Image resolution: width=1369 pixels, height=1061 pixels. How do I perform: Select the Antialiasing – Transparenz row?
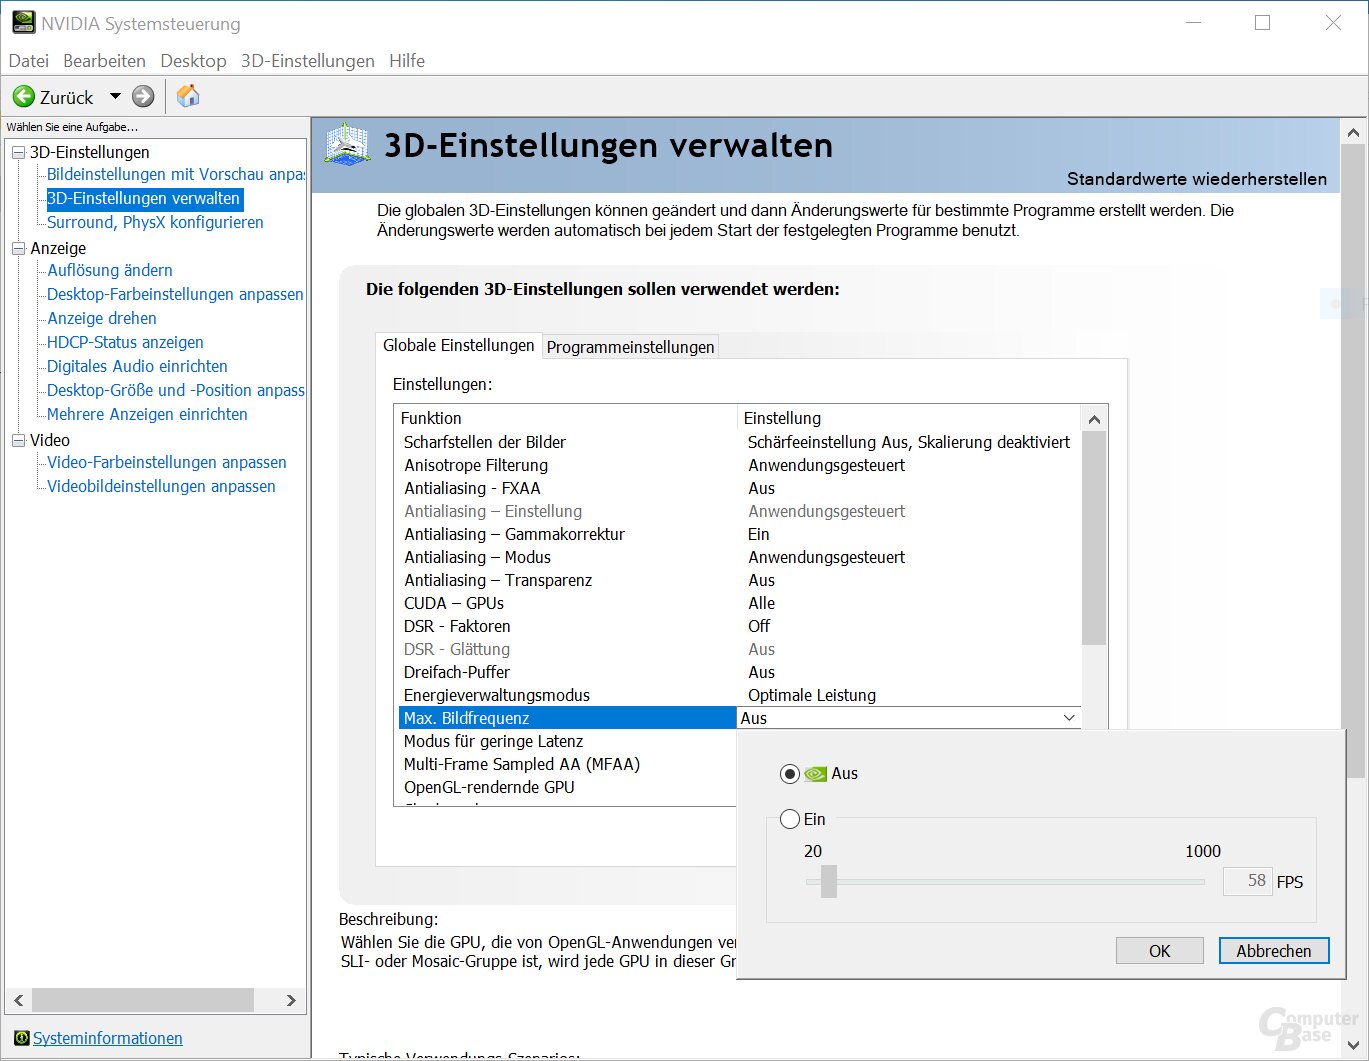click(x=739, y=580)
